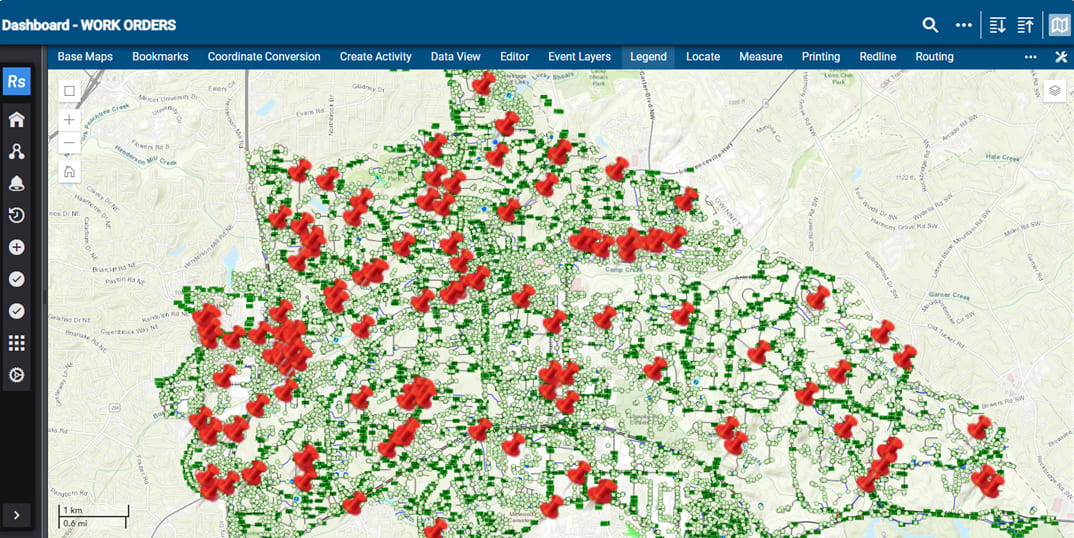The width and height of the screenshot is (1074, 538).
Task: Open the header three-dot more options menu
Action: tap(964, 25)
